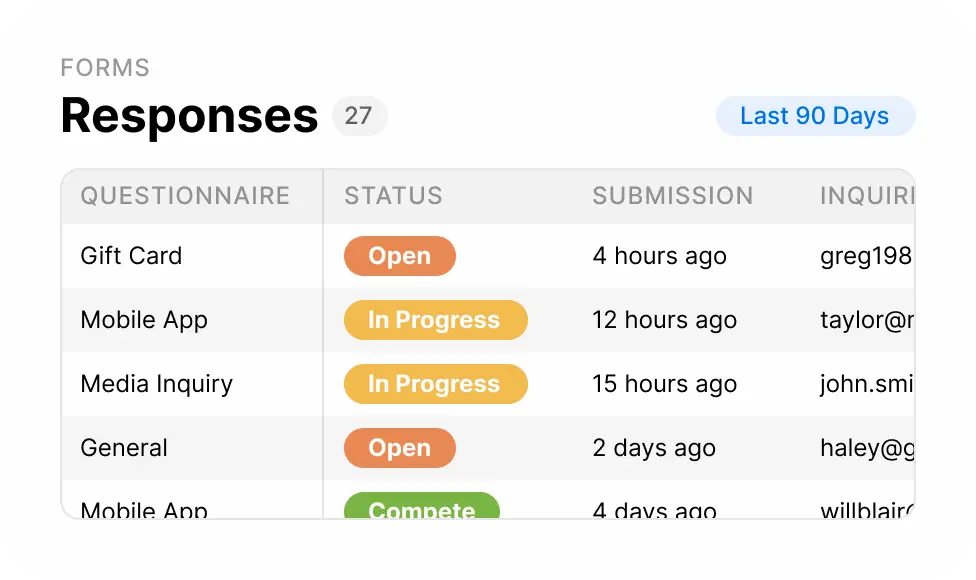Sort by the QUESTIONNAIRE column header
The height and width of the screenshot is (580, 976).
pyautogui.click(x=187, y=196)
